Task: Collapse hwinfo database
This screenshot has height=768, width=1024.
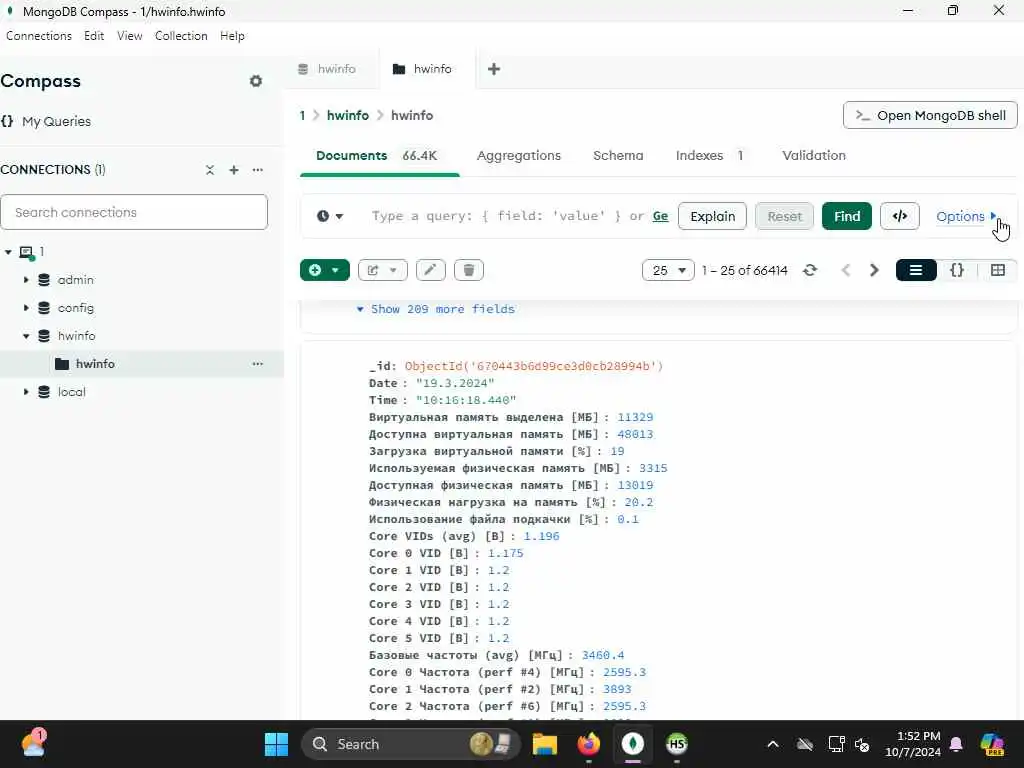Action: click(x=26, y=336)
